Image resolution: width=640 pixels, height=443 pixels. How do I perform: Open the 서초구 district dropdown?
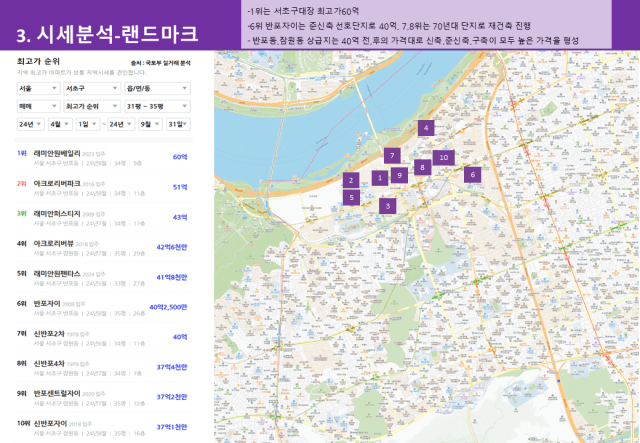coord(92,88)
